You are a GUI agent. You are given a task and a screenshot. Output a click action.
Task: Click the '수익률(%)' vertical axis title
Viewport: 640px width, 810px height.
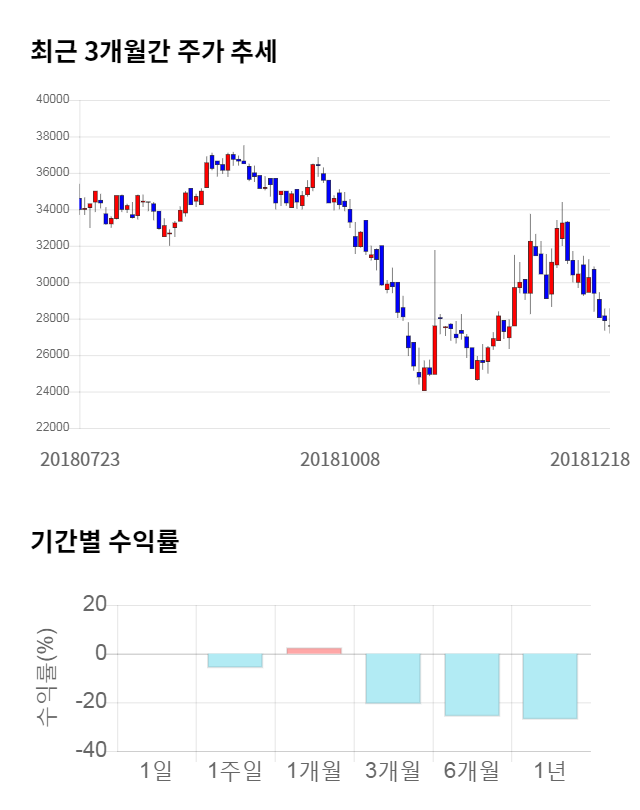pos(46,678)
